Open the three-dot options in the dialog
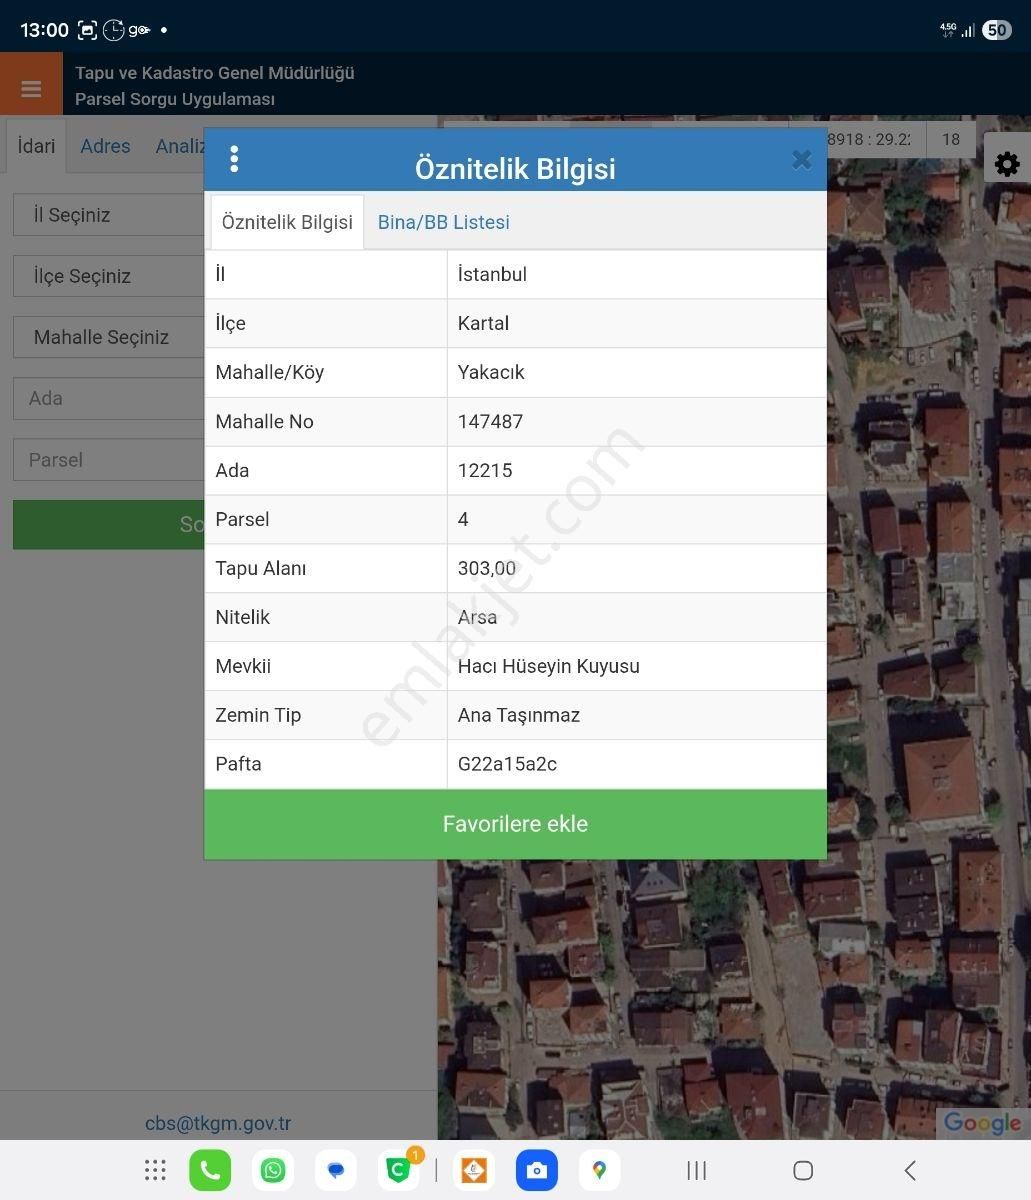Screen dimensions: 1031x1200 pyautogui.click(x=234, y=159)
